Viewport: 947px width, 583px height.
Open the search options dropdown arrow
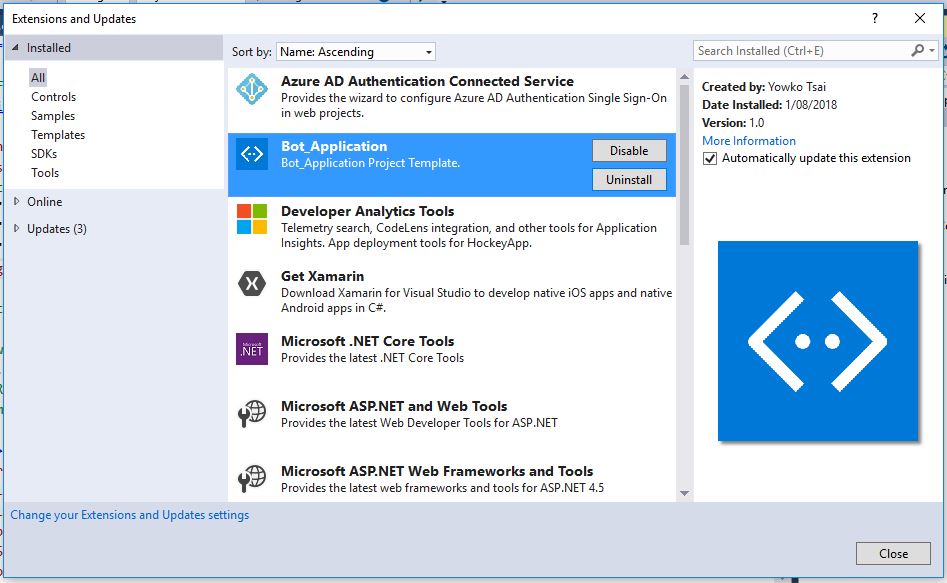932,51
